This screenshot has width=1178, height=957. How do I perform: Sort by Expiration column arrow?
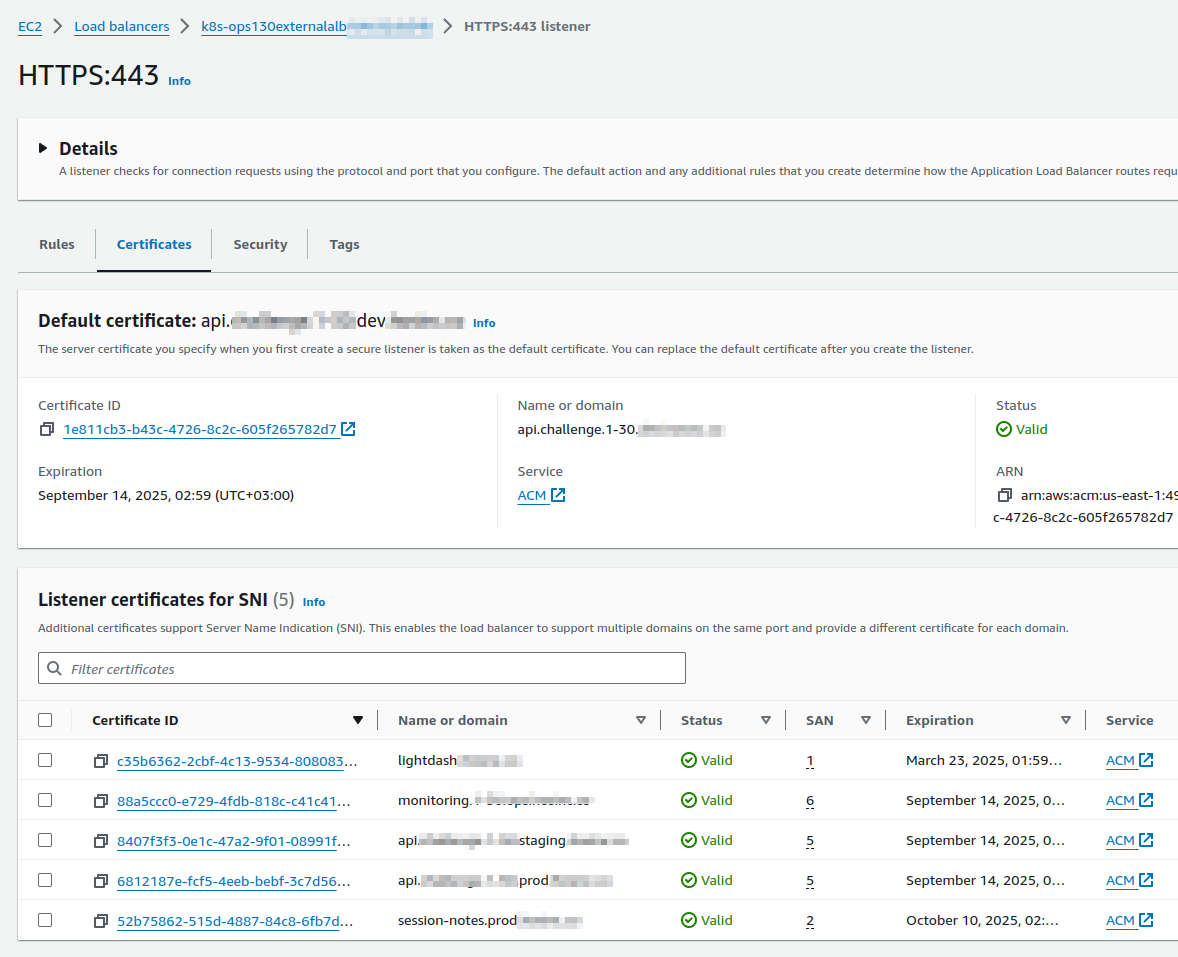pyautogui.click(x=1065, y=720)
